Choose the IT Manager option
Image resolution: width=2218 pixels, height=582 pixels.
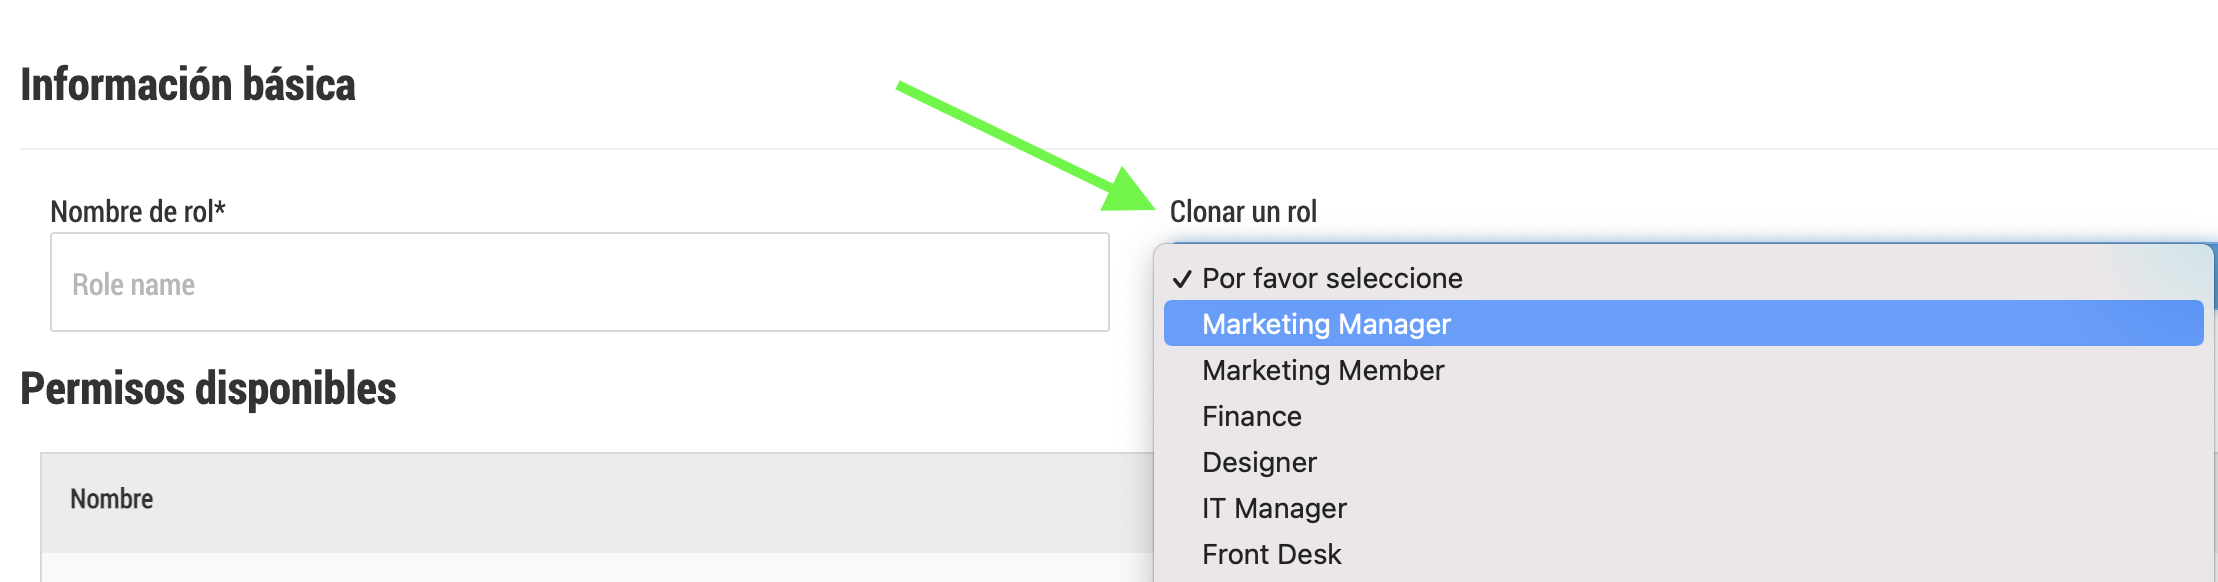1683,508
